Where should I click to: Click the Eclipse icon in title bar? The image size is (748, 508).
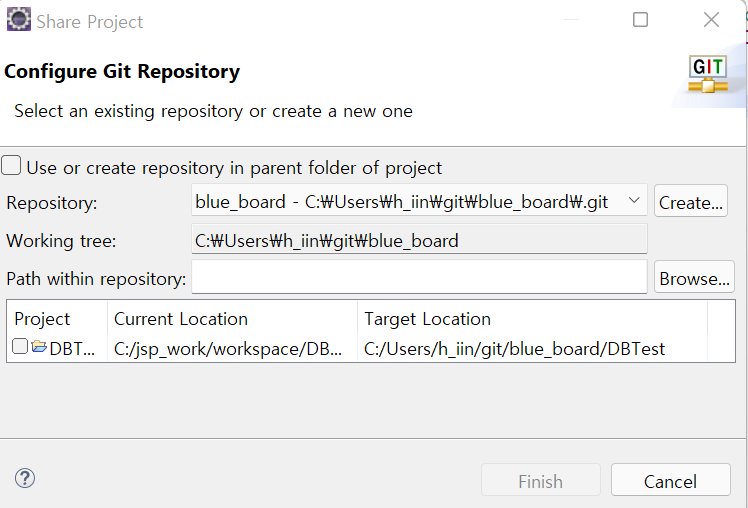[19, 20]
